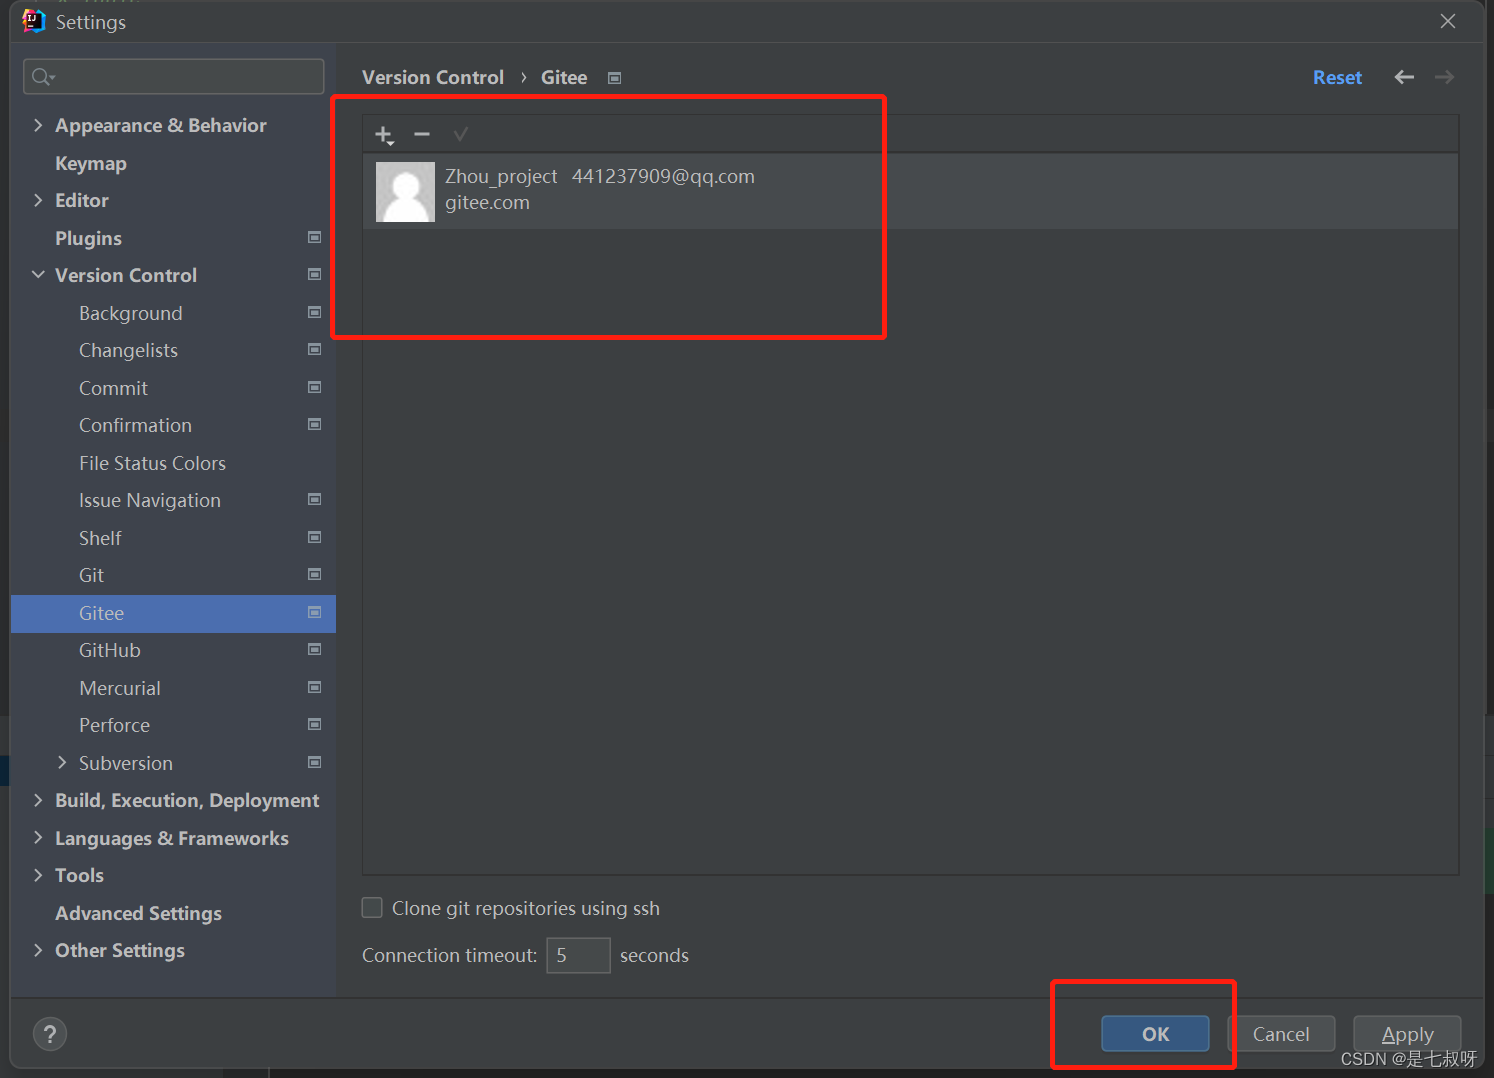Open Git settings page
Viewport: 1494px width, 1078px height.
pyautogui.click(x=91, y=575)
